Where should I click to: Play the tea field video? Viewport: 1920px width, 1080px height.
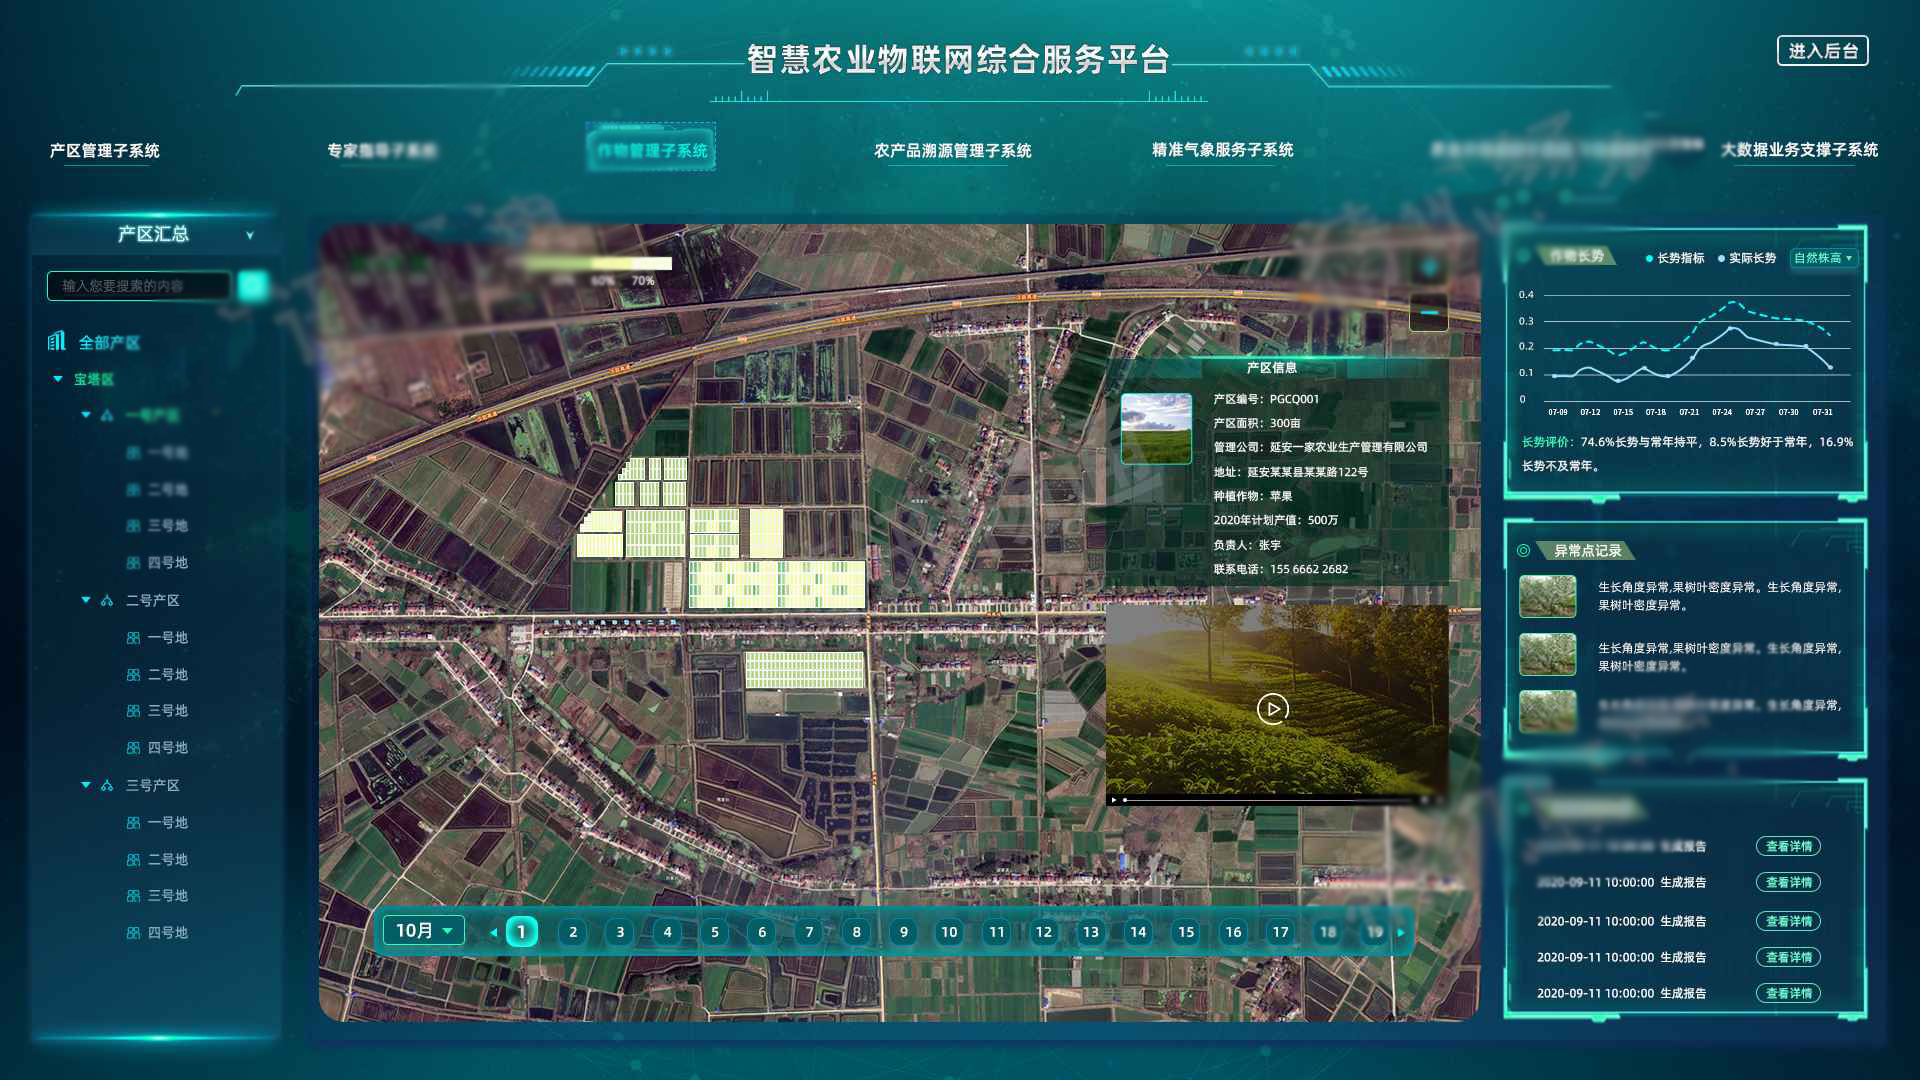coord(1272,709)
